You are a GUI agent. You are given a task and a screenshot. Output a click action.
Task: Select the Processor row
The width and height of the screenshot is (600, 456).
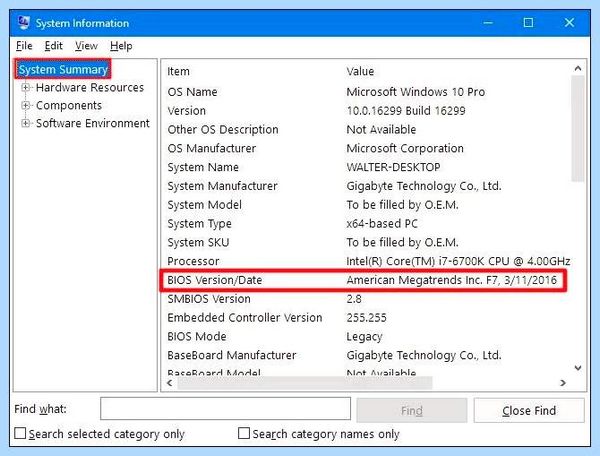pyautogui.click(x=367, y=261)
